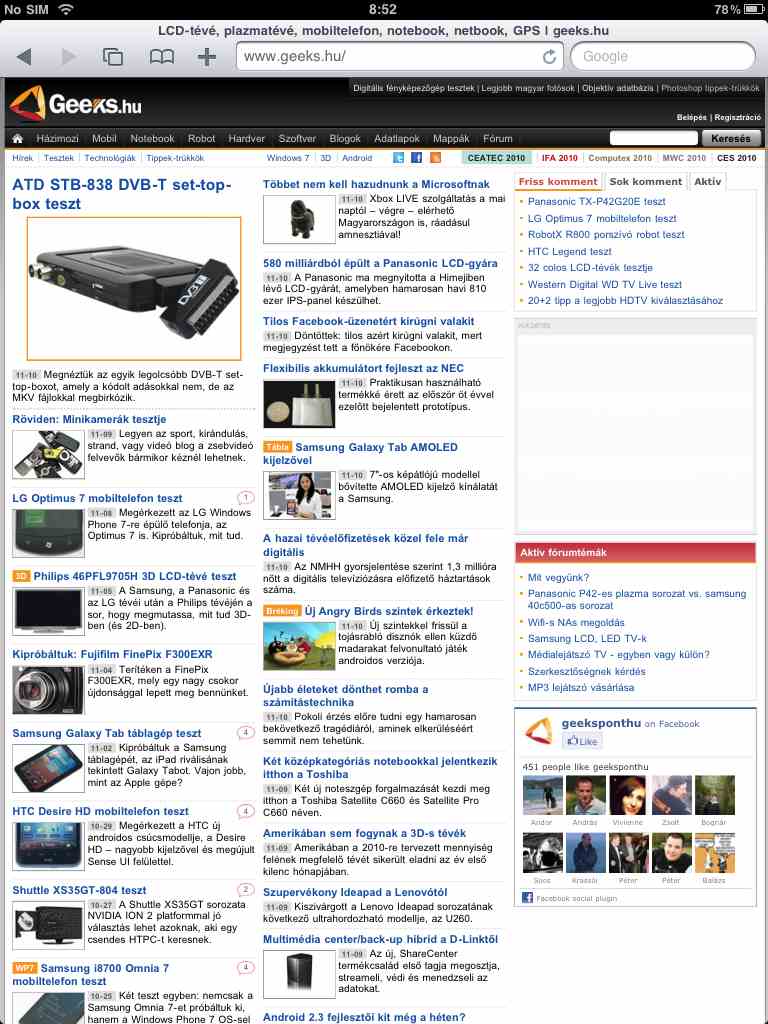Open the ATD STB-838 DVB-T set-top-box teszt headline
This screenshot has width=768, height=1024.
[122, 194]
